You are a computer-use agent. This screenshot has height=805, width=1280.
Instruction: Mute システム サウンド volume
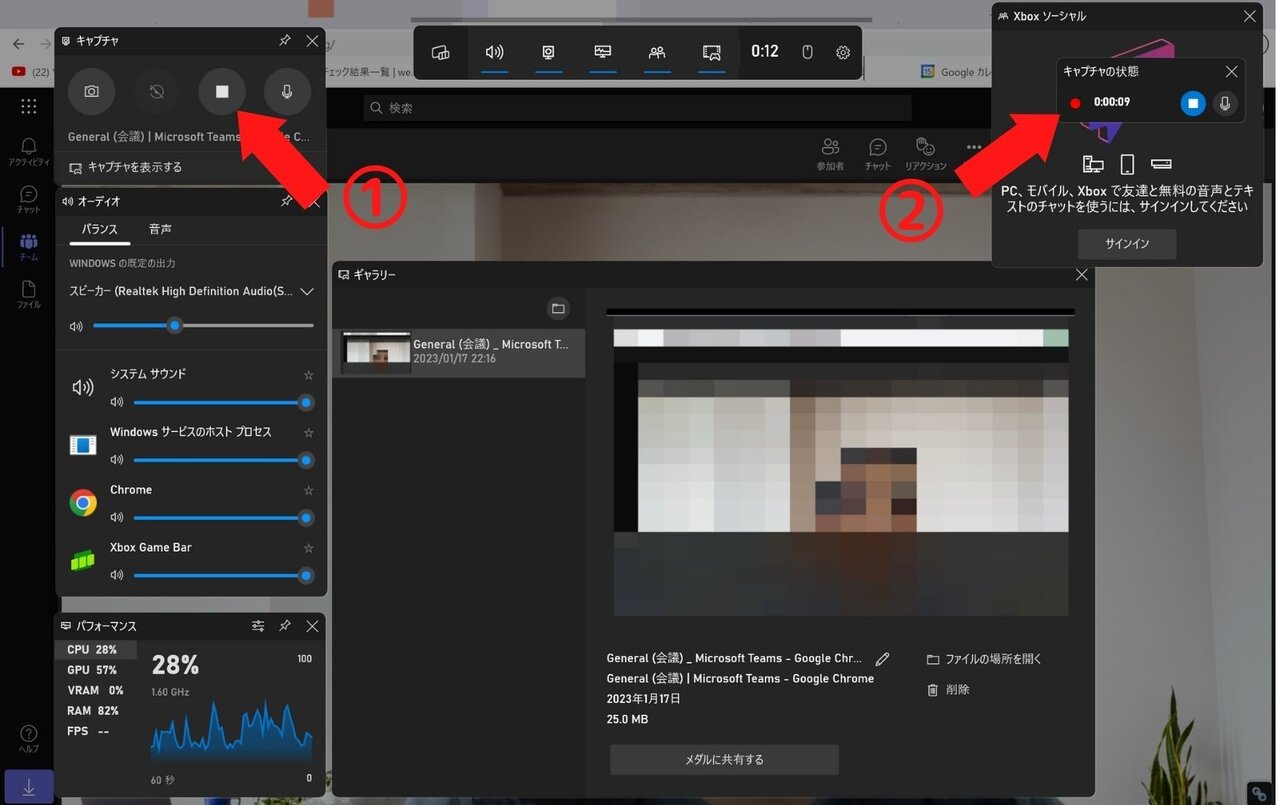(x=117, y=402)
